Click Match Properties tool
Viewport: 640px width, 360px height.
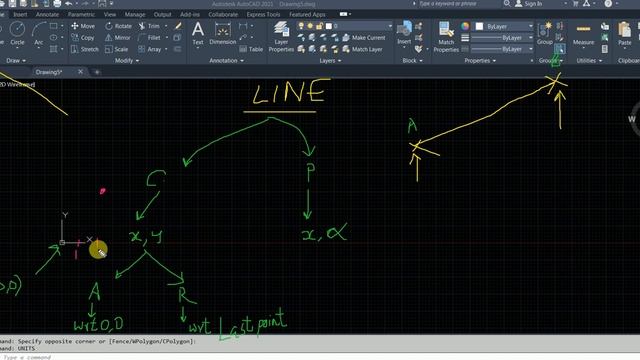pyautogui.click(x=446, y=37)
